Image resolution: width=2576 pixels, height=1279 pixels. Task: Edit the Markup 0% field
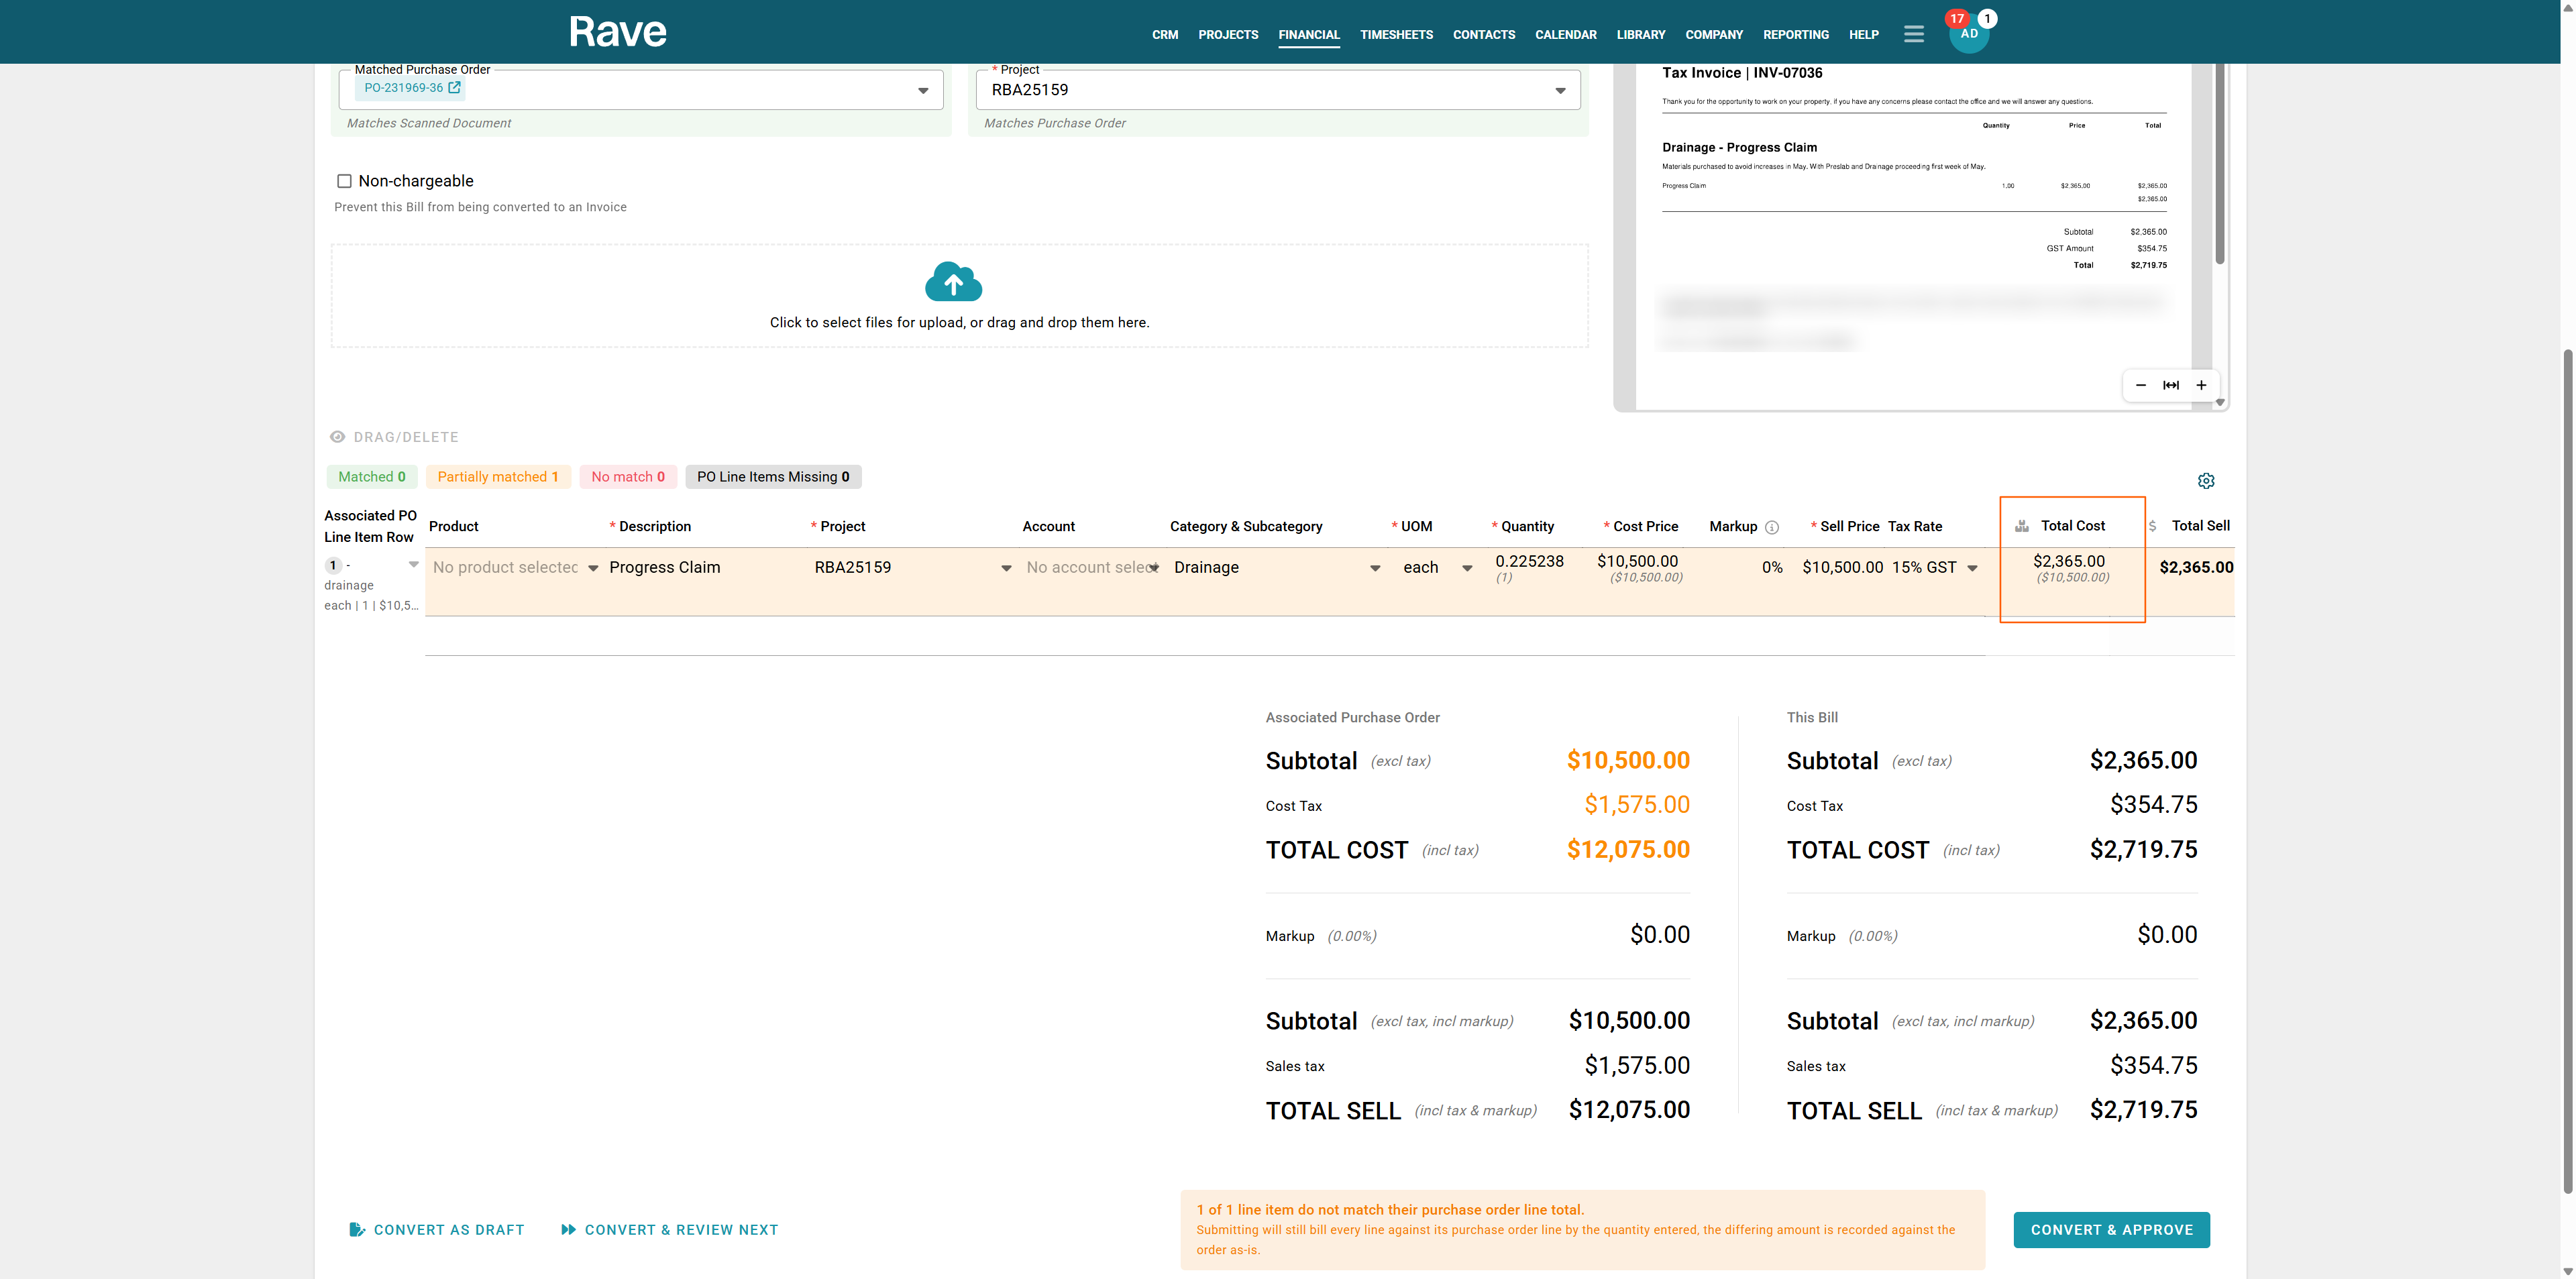[x=1772, y=568]
